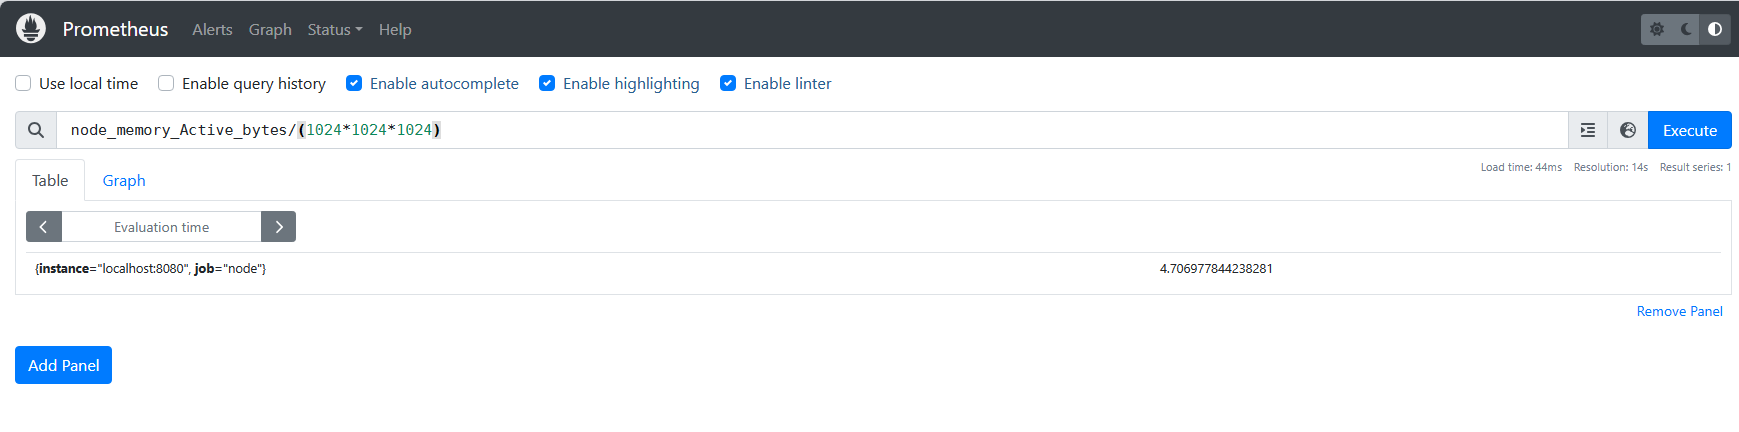Viewport: 1739px width, 432px height.
Task: Click the search magnifier icon
Action: (36, 130)
